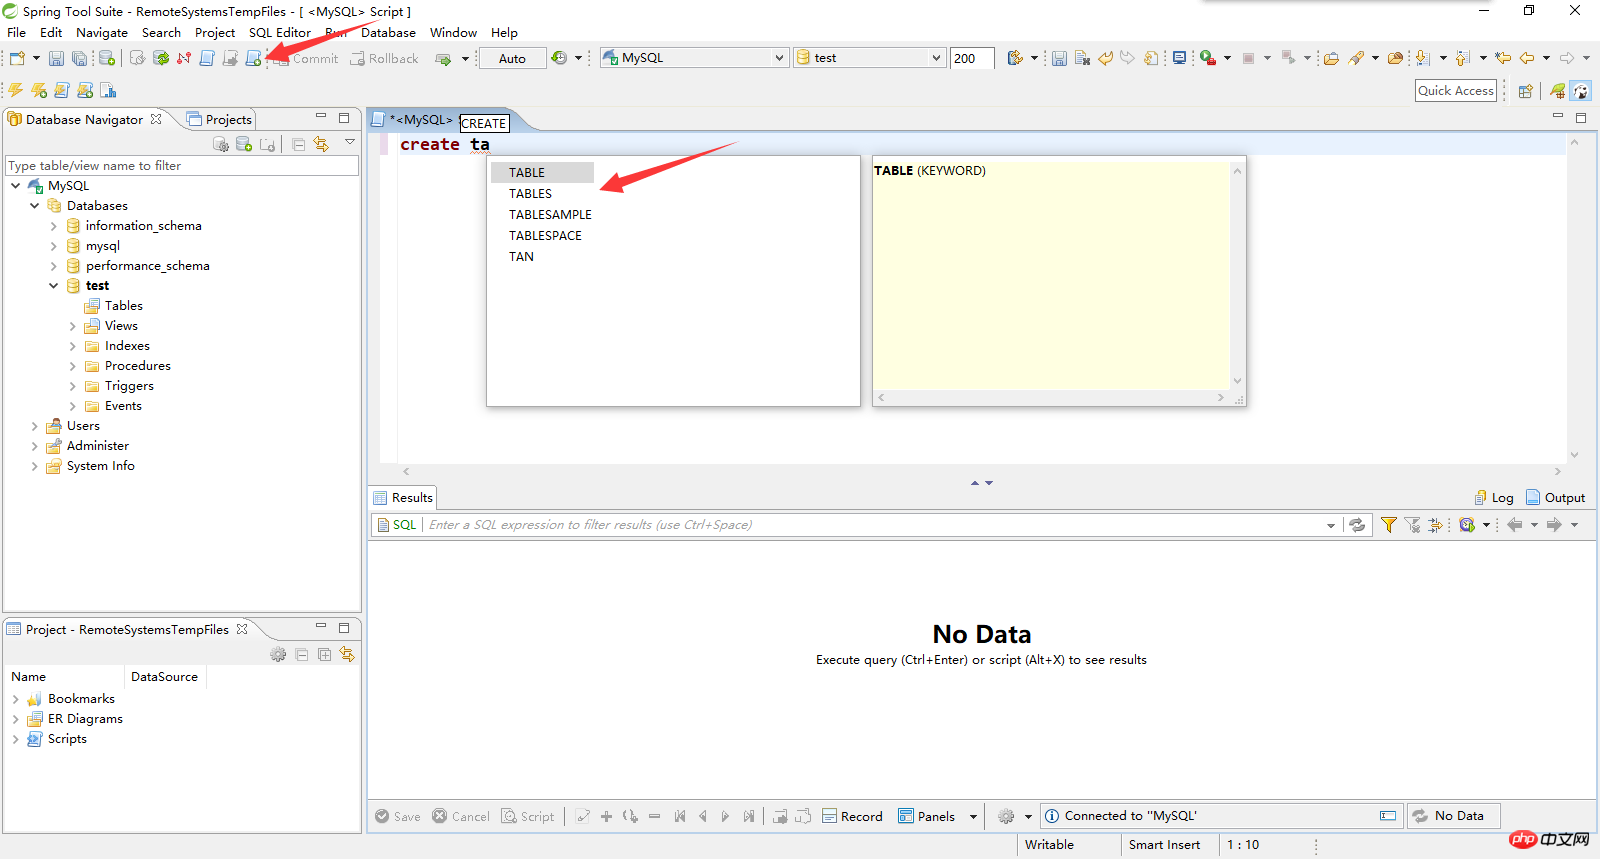Image resolution: width=1600 pixels, height=859 pixels.
Task: Open the Database menu
Action: (388, 33)
